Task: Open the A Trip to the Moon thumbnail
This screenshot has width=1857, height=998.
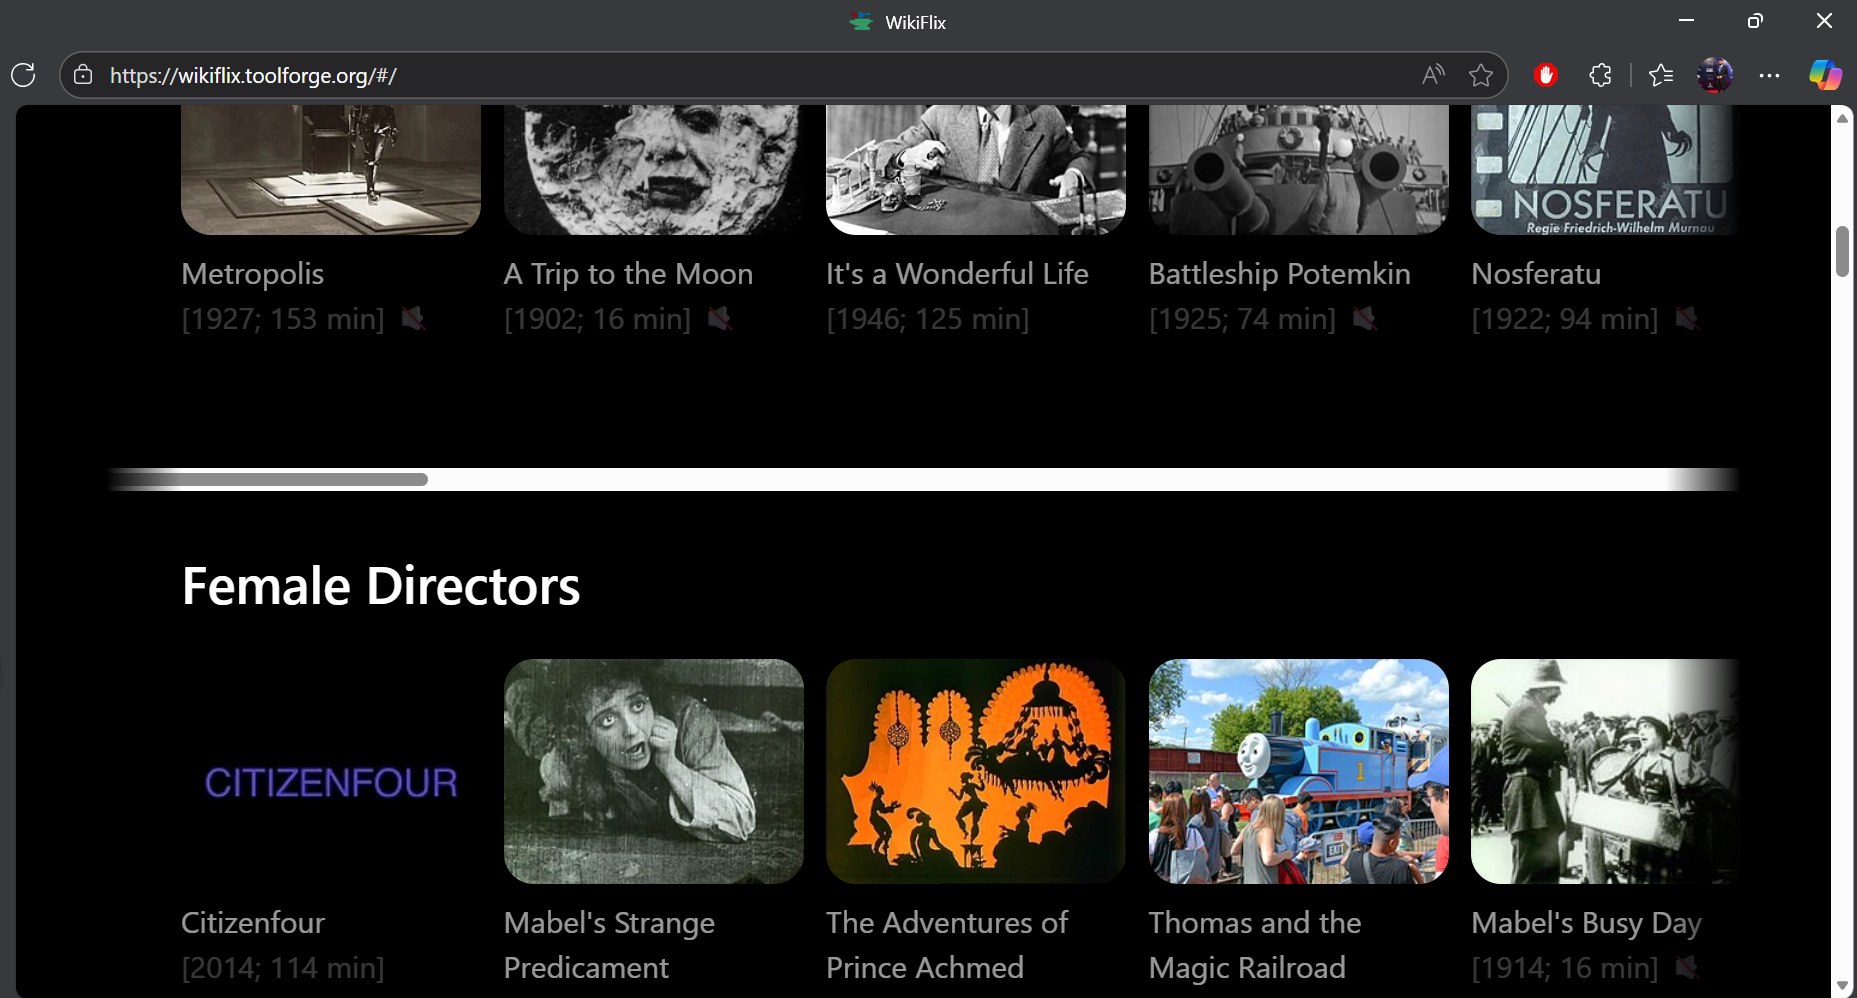Action: tap(654, 170)
